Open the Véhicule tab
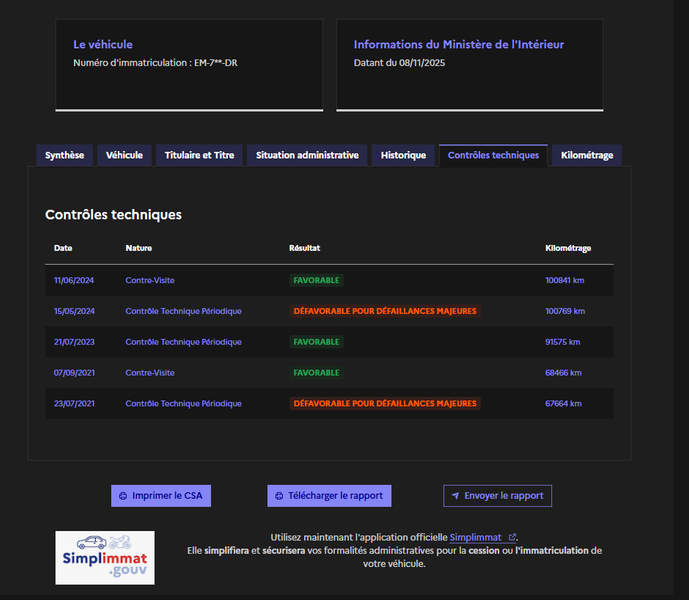This screenshot has width=689, height=600. (124, 155)
